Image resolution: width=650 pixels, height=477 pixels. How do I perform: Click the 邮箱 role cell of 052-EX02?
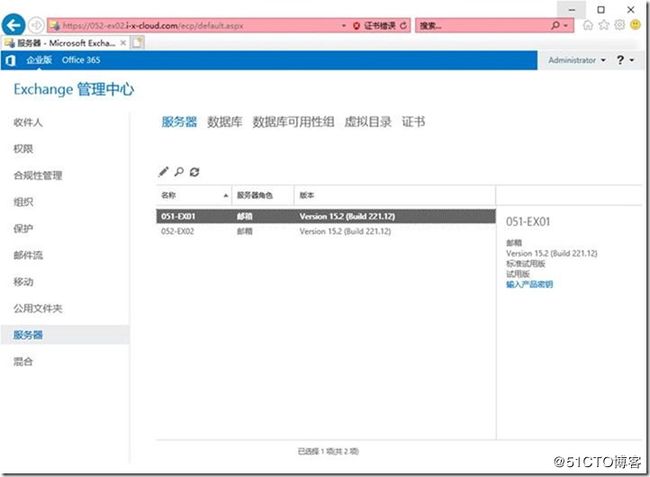[x=245, y=231]
